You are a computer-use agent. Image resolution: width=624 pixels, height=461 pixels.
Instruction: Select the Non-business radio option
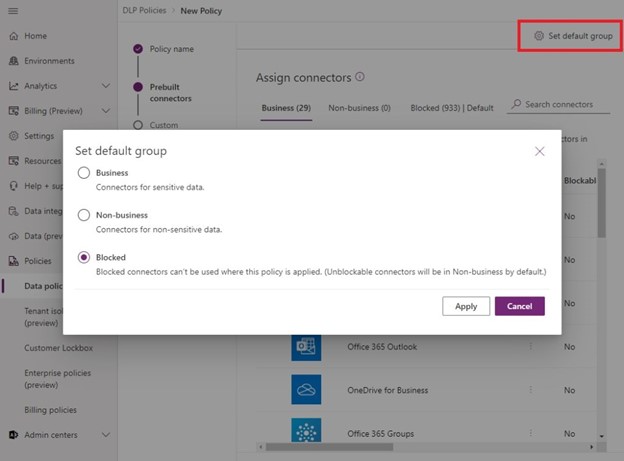coord(84,215)
